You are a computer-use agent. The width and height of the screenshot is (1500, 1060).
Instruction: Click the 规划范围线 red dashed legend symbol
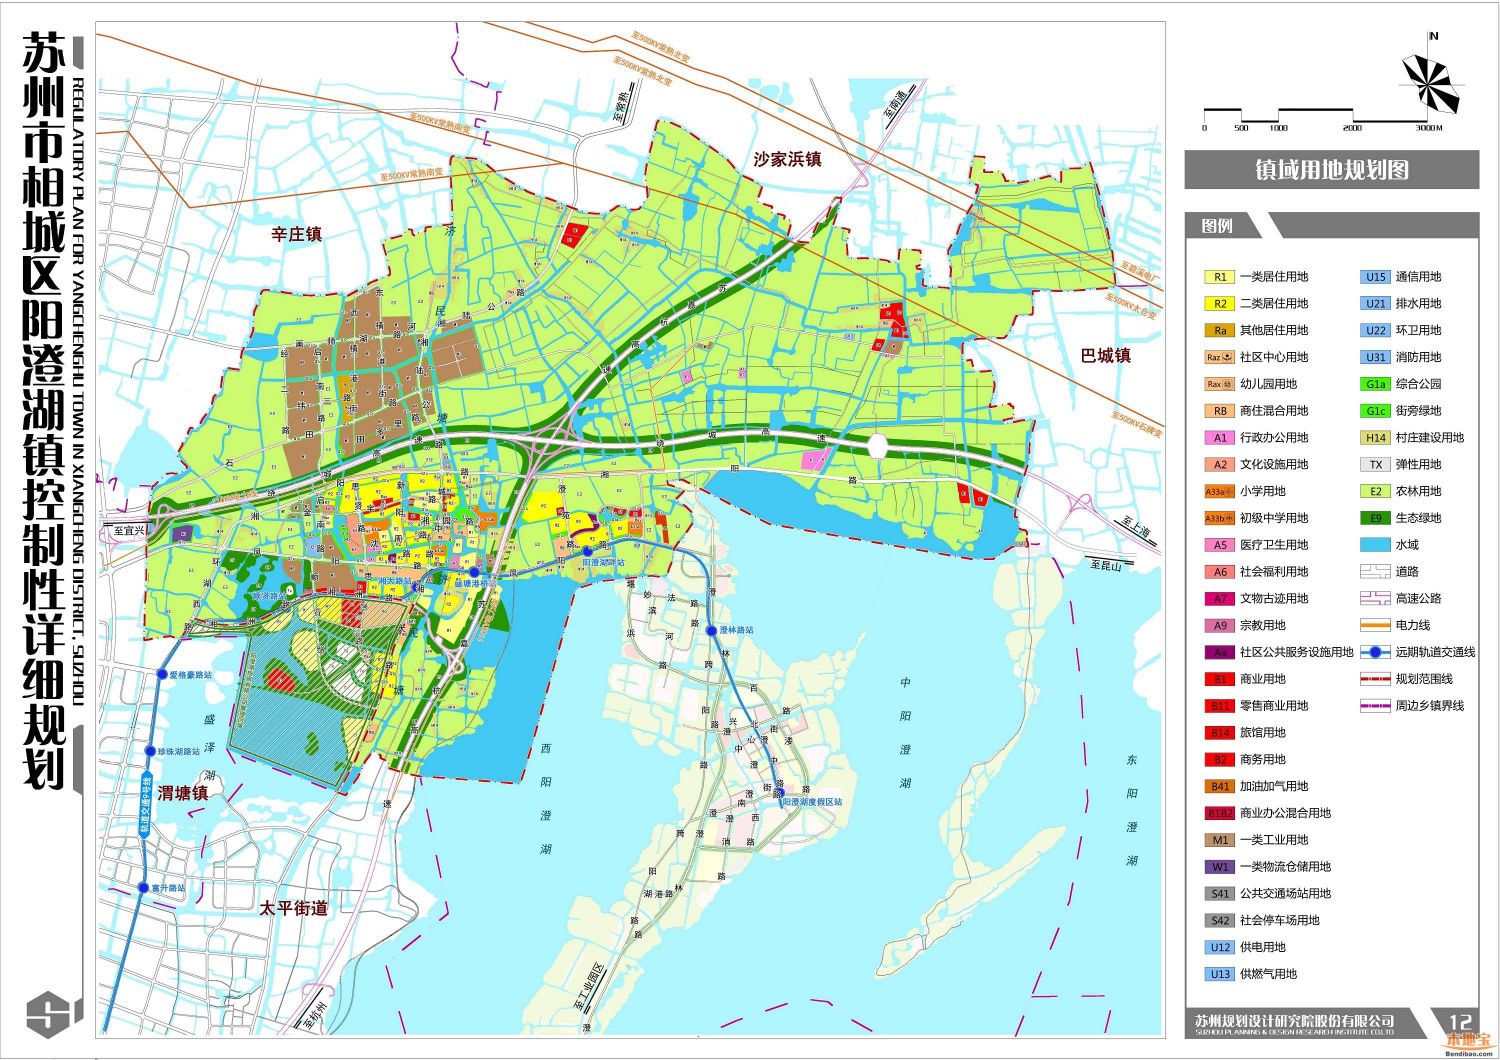[1376, 679]
